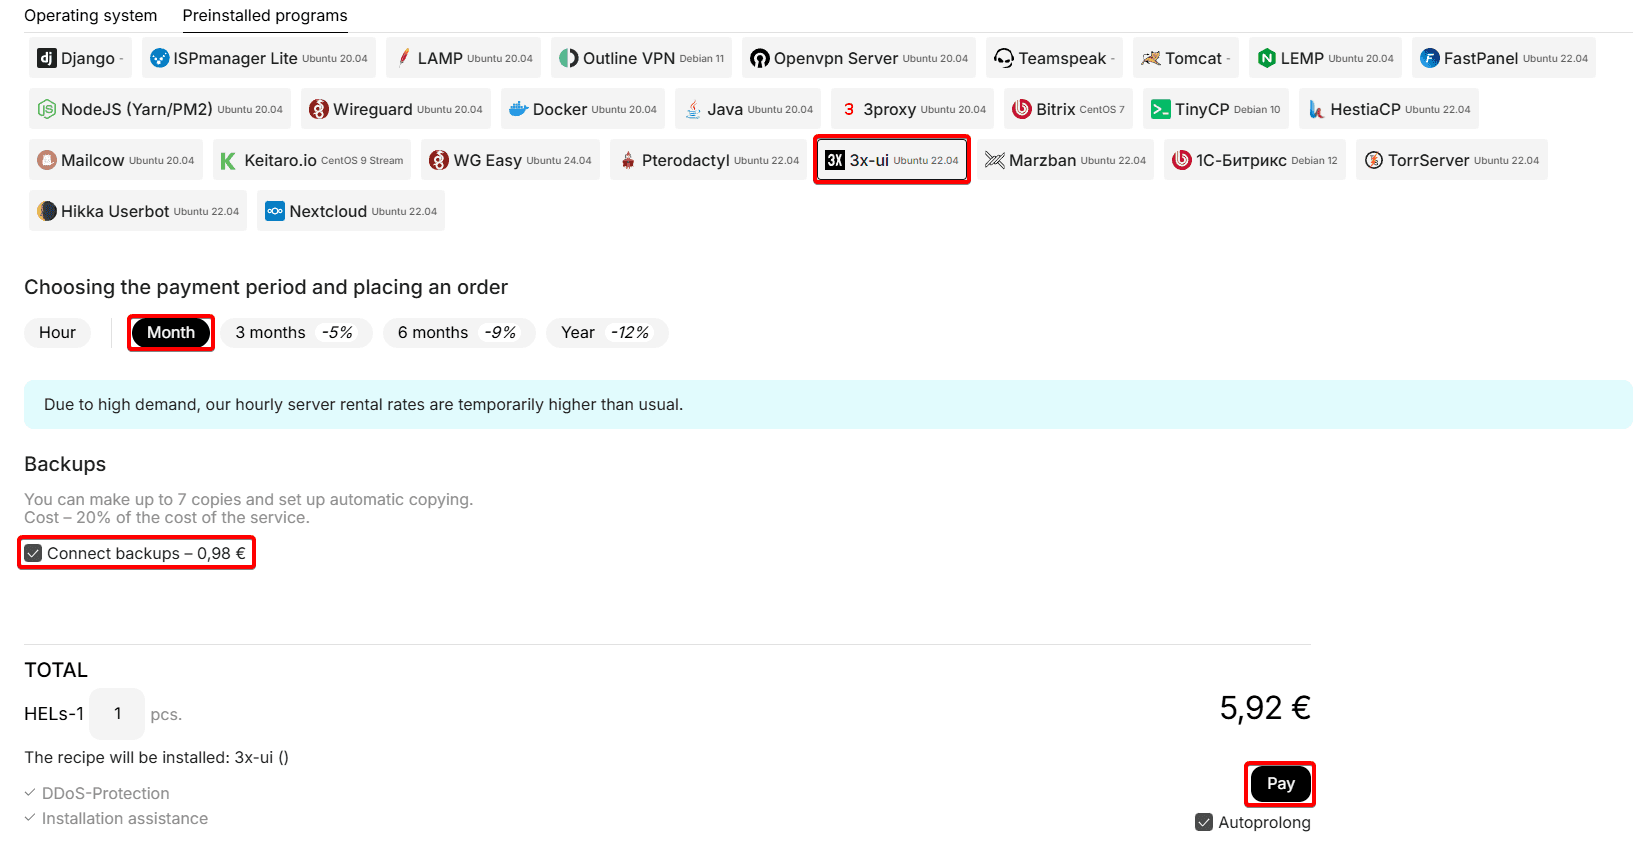Choose the Marzban icon
This screenshot has width=1644, height=847.
994,160
